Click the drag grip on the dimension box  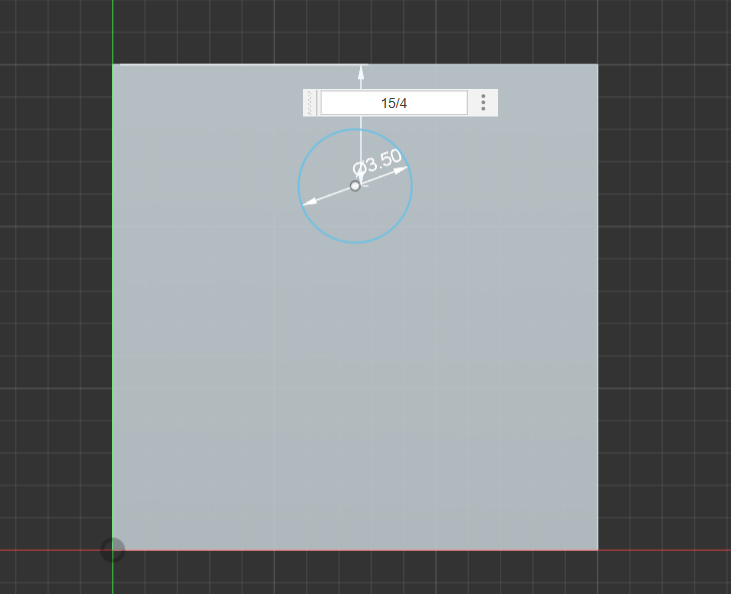[311, 103]
